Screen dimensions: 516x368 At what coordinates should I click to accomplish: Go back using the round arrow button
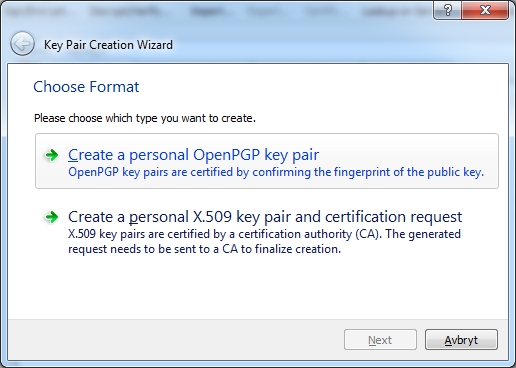point(22,44)
